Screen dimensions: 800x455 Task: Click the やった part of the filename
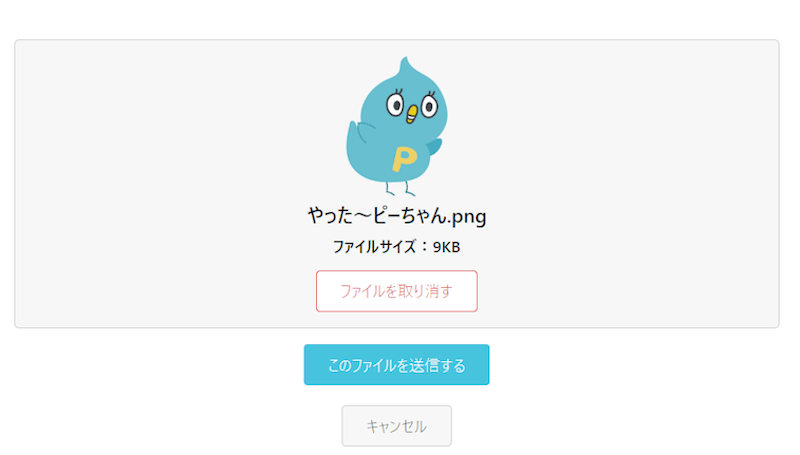331,216
